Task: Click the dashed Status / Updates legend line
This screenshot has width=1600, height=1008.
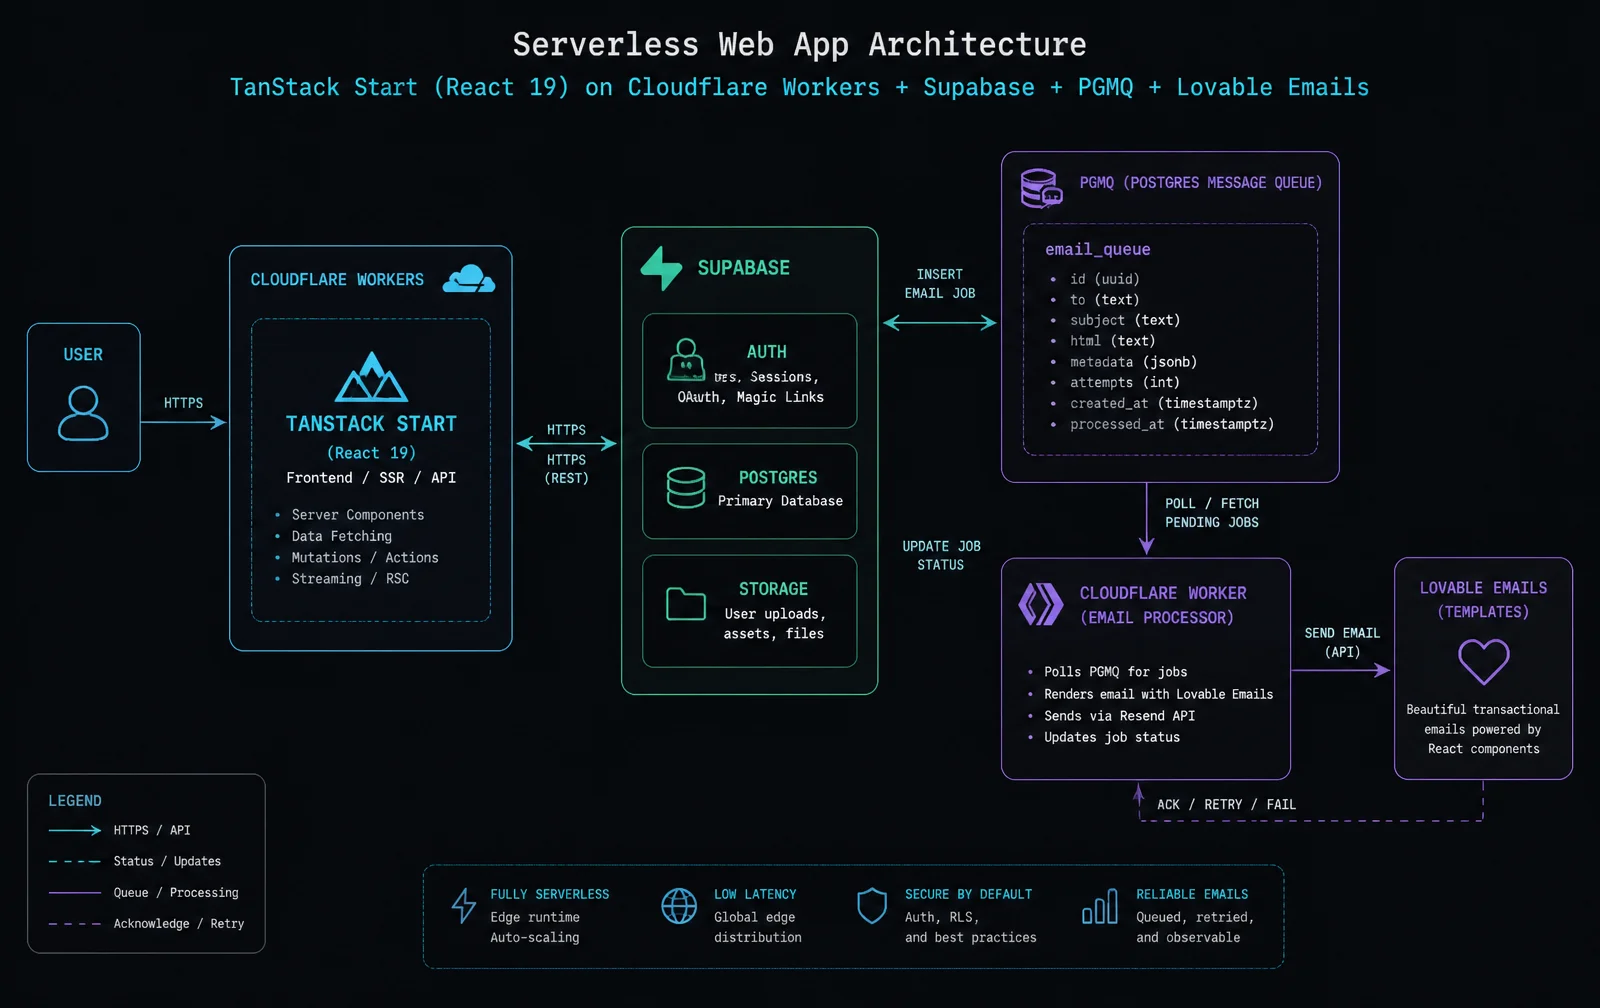Action: [75, 861]
